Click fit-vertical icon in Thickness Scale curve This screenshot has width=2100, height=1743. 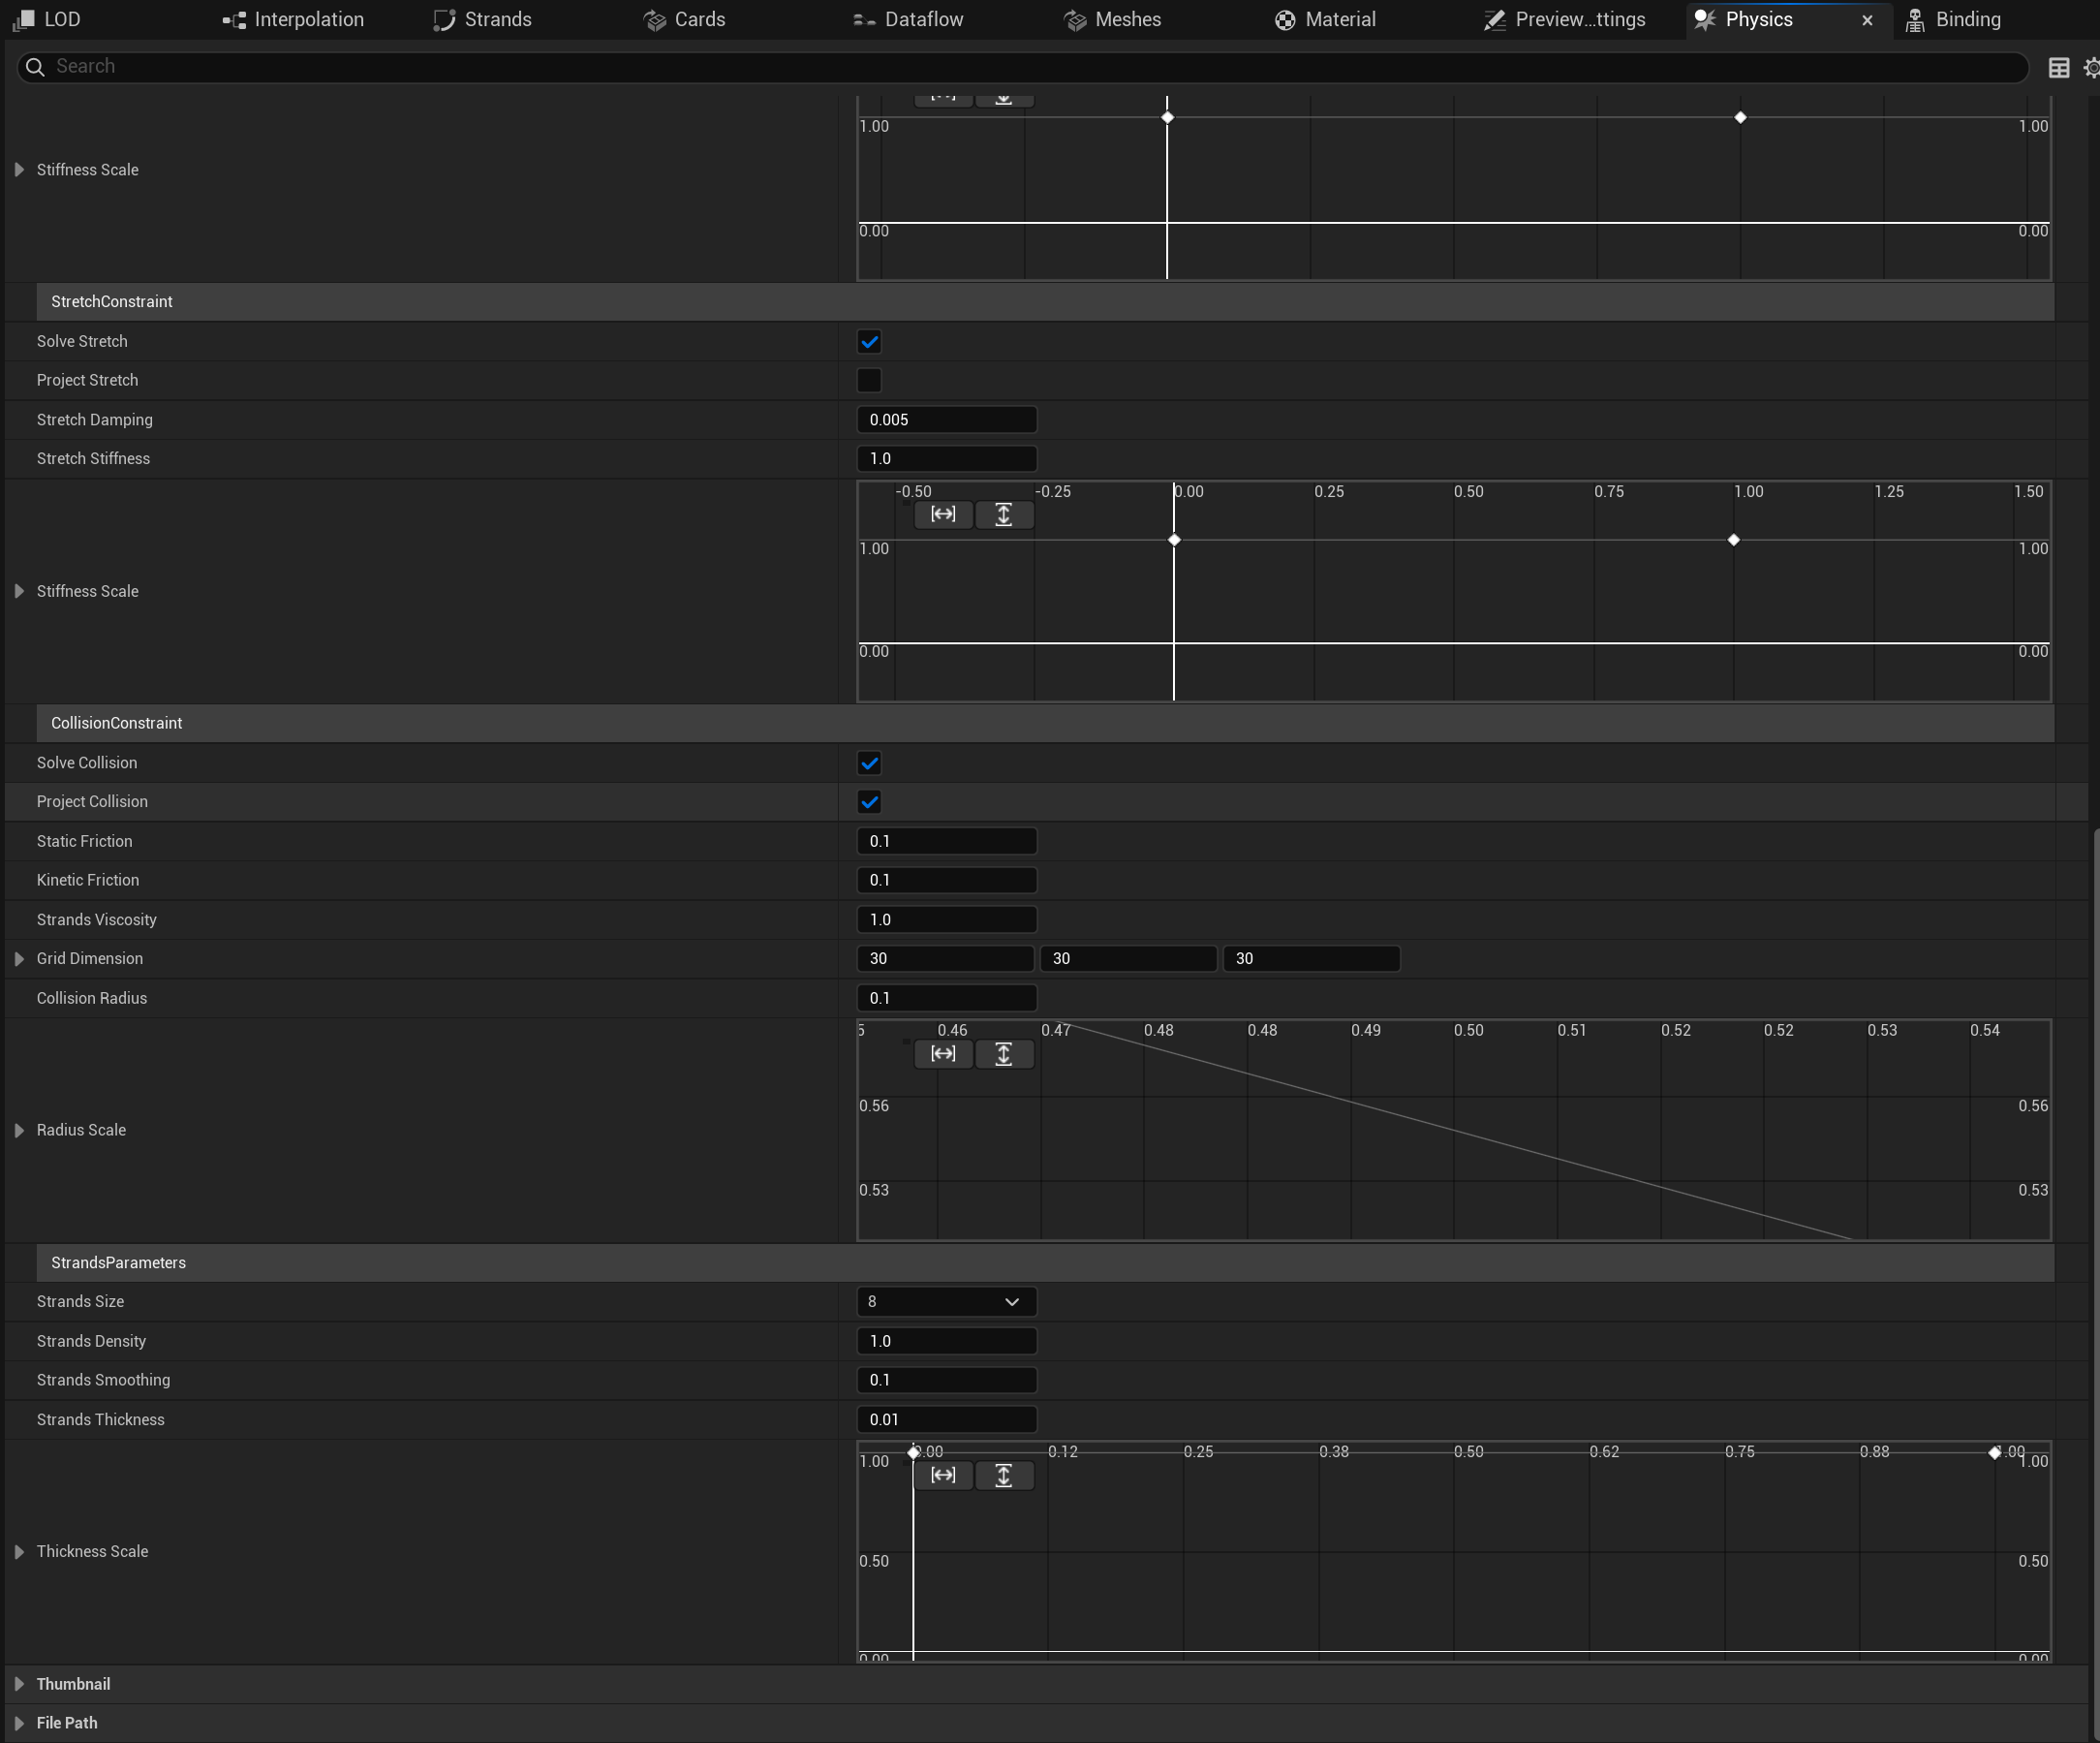point(1004,1475)
